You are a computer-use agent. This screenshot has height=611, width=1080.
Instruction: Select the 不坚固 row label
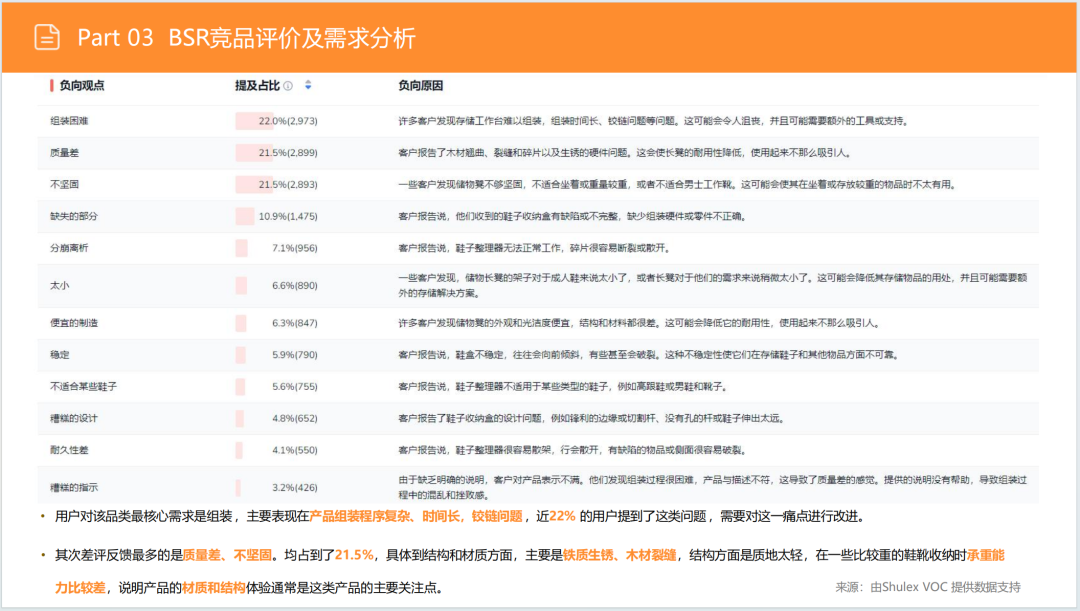click(x=64, y=184)
